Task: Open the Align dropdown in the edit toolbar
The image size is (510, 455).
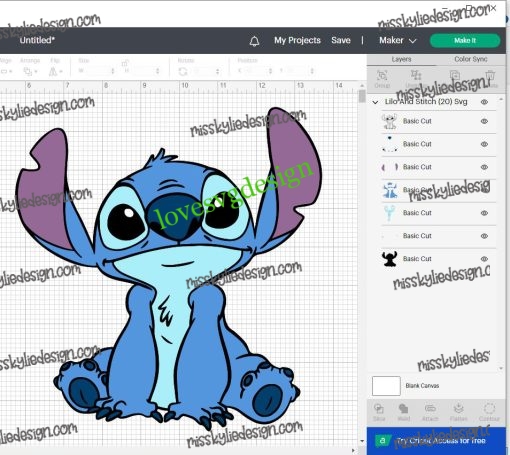Action: click(x=6, y=71)
